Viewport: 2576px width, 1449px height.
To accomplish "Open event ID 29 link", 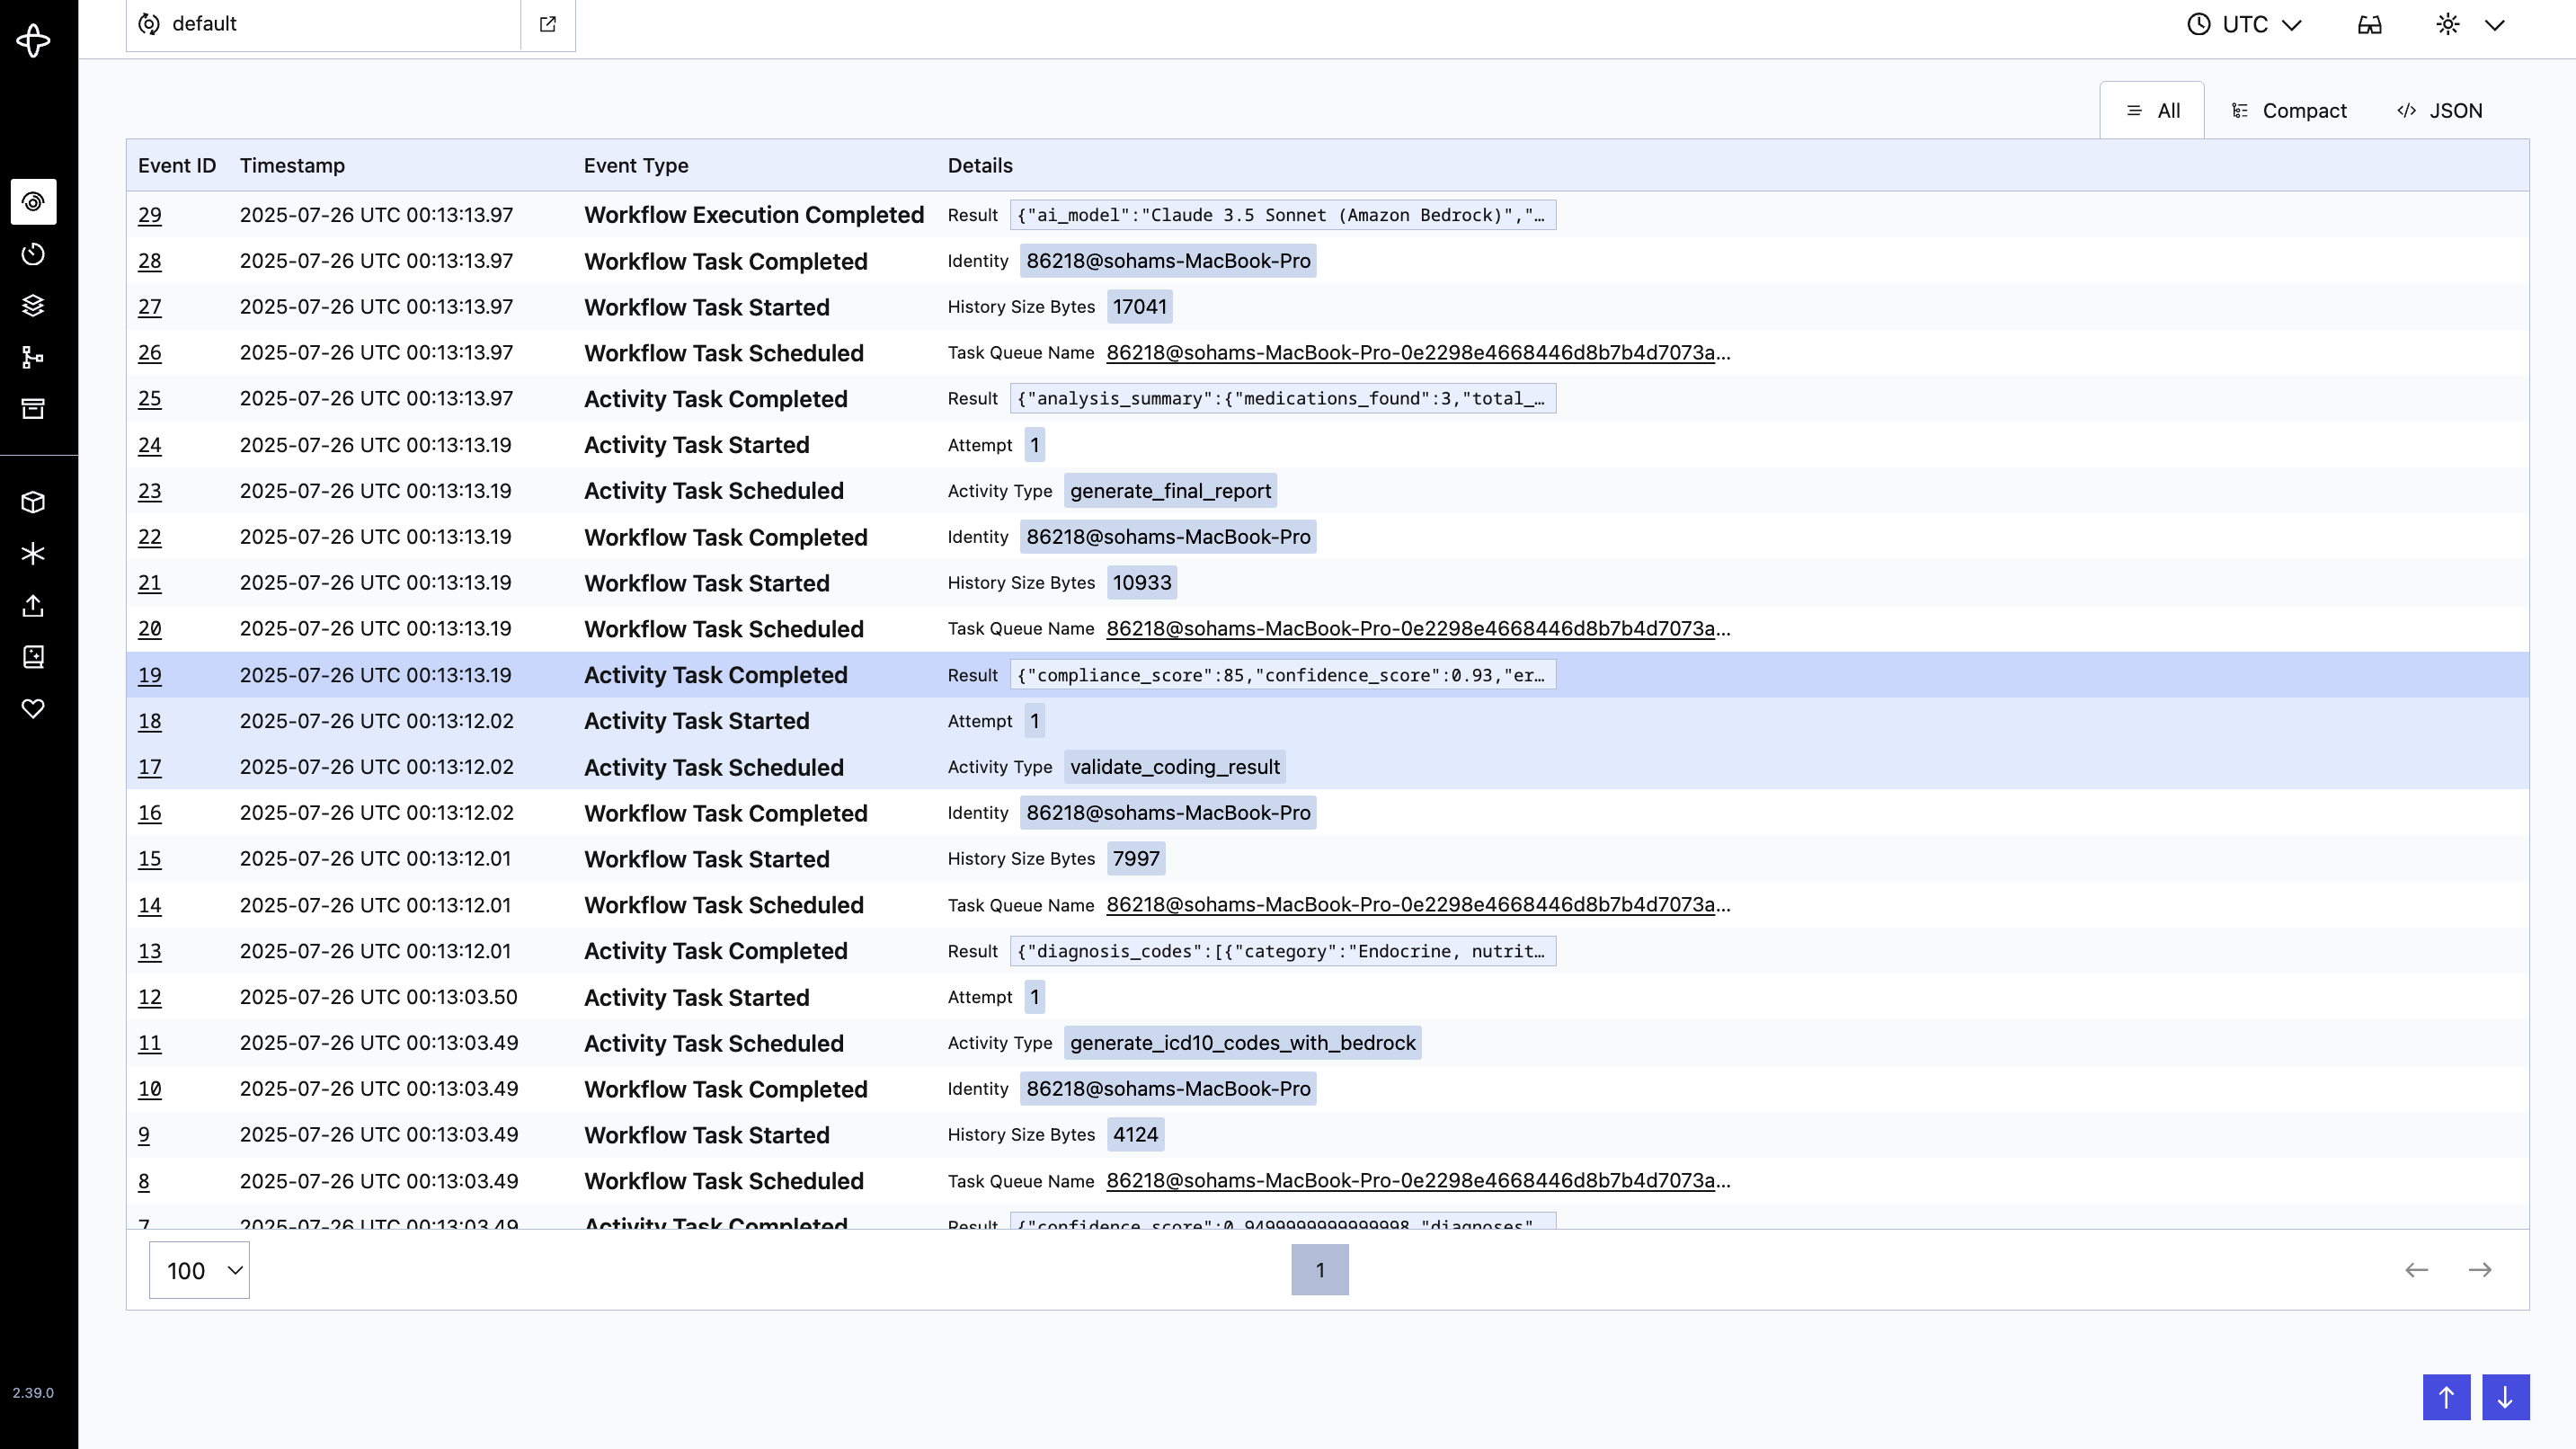I will (x=150, y=215).
